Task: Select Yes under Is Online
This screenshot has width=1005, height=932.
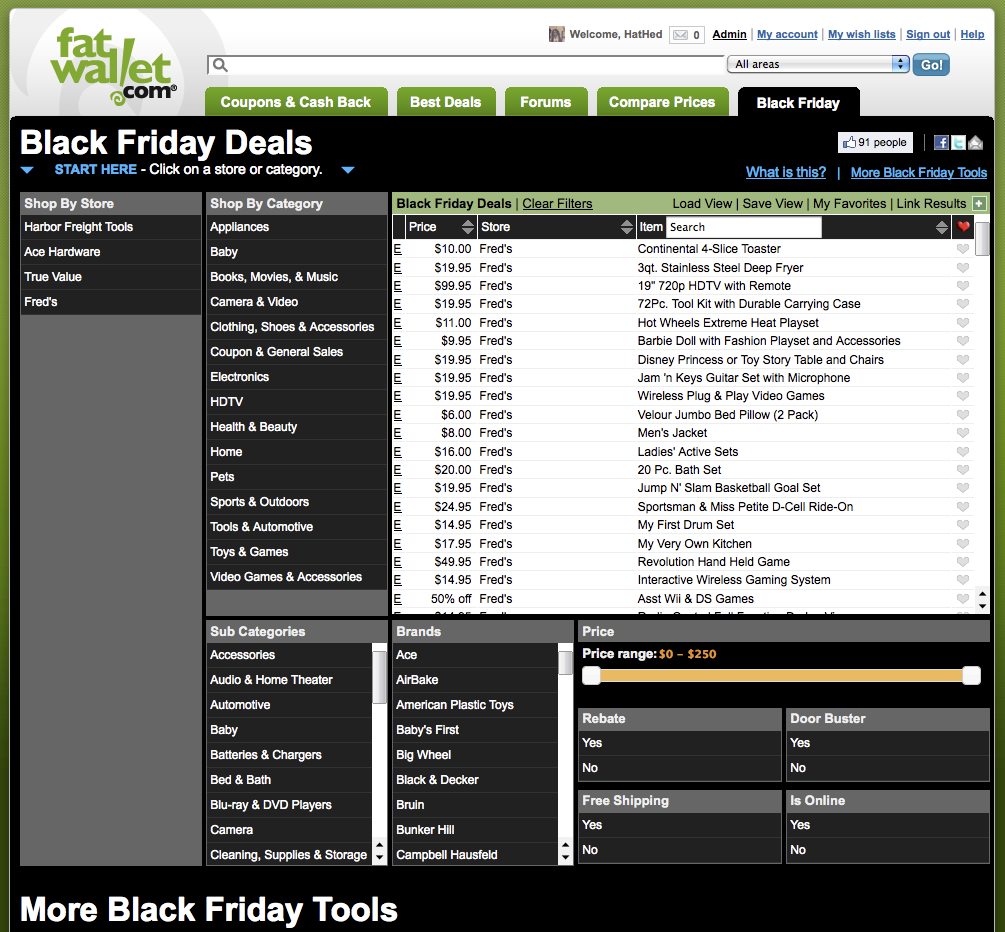Action: (888, 825)
